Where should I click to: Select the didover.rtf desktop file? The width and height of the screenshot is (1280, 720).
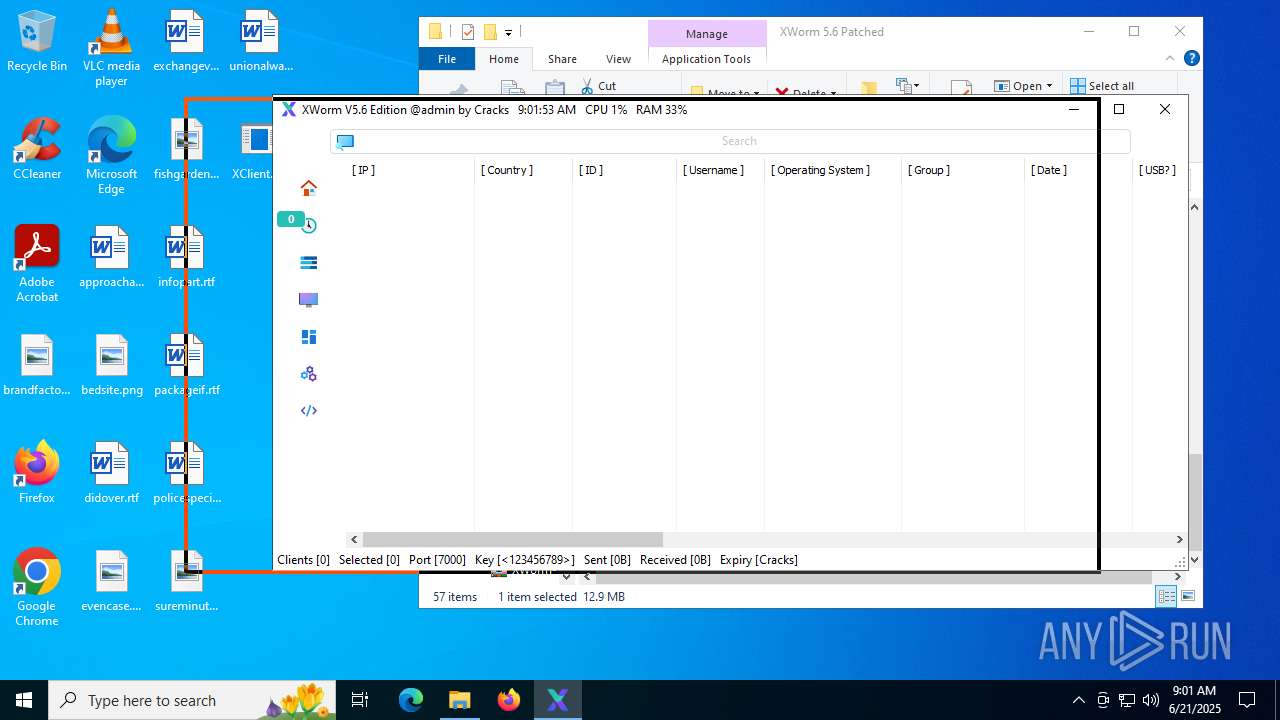(111, 472)
